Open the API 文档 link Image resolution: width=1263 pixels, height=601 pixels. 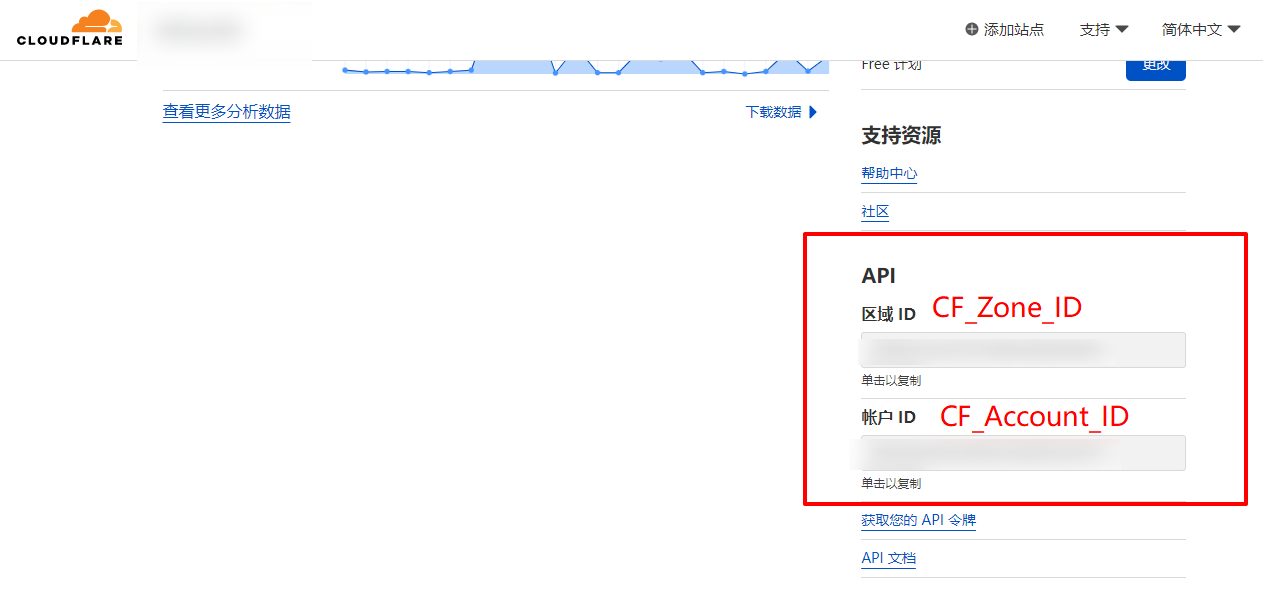pos(888,558)
